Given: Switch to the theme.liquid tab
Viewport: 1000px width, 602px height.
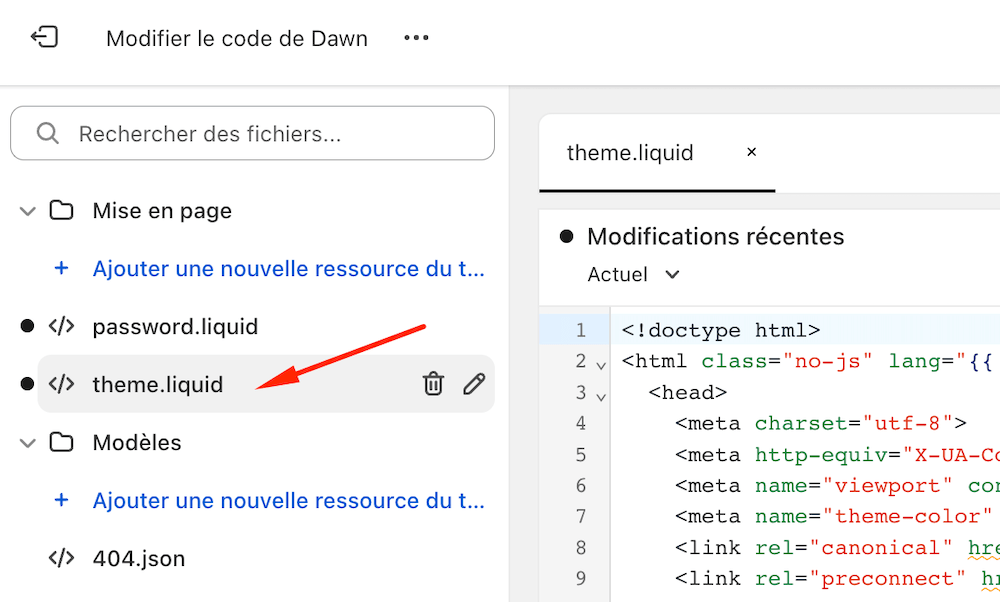Looking at the screenshot, I should pyautogui.click(x=630, y=153).
